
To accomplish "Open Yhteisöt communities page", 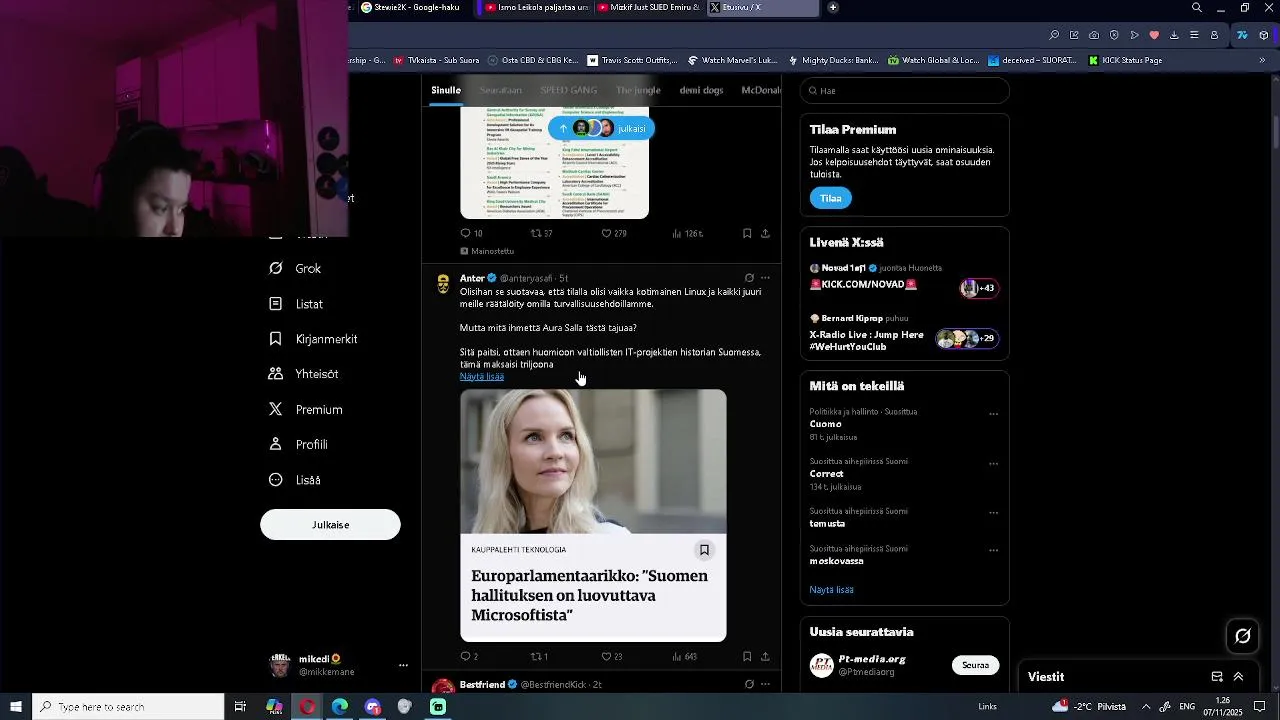I will pos(303,374).
